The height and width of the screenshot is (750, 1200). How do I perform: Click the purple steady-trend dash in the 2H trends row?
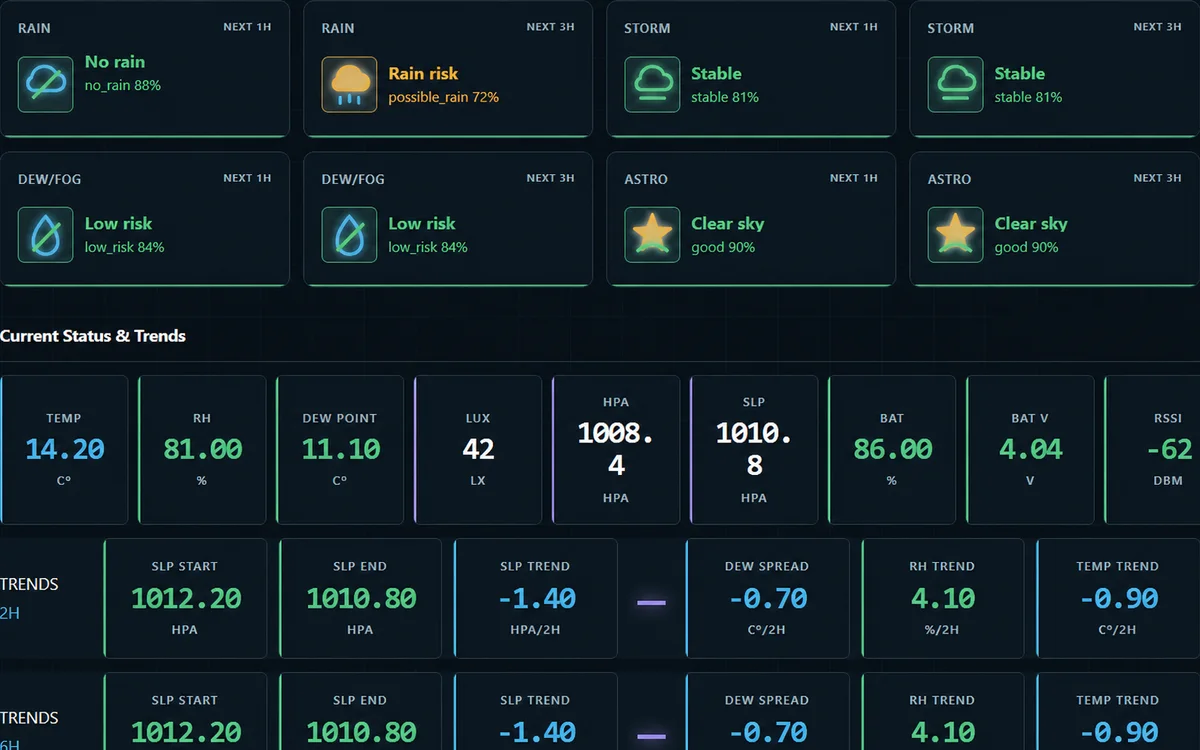coord(652,602)
